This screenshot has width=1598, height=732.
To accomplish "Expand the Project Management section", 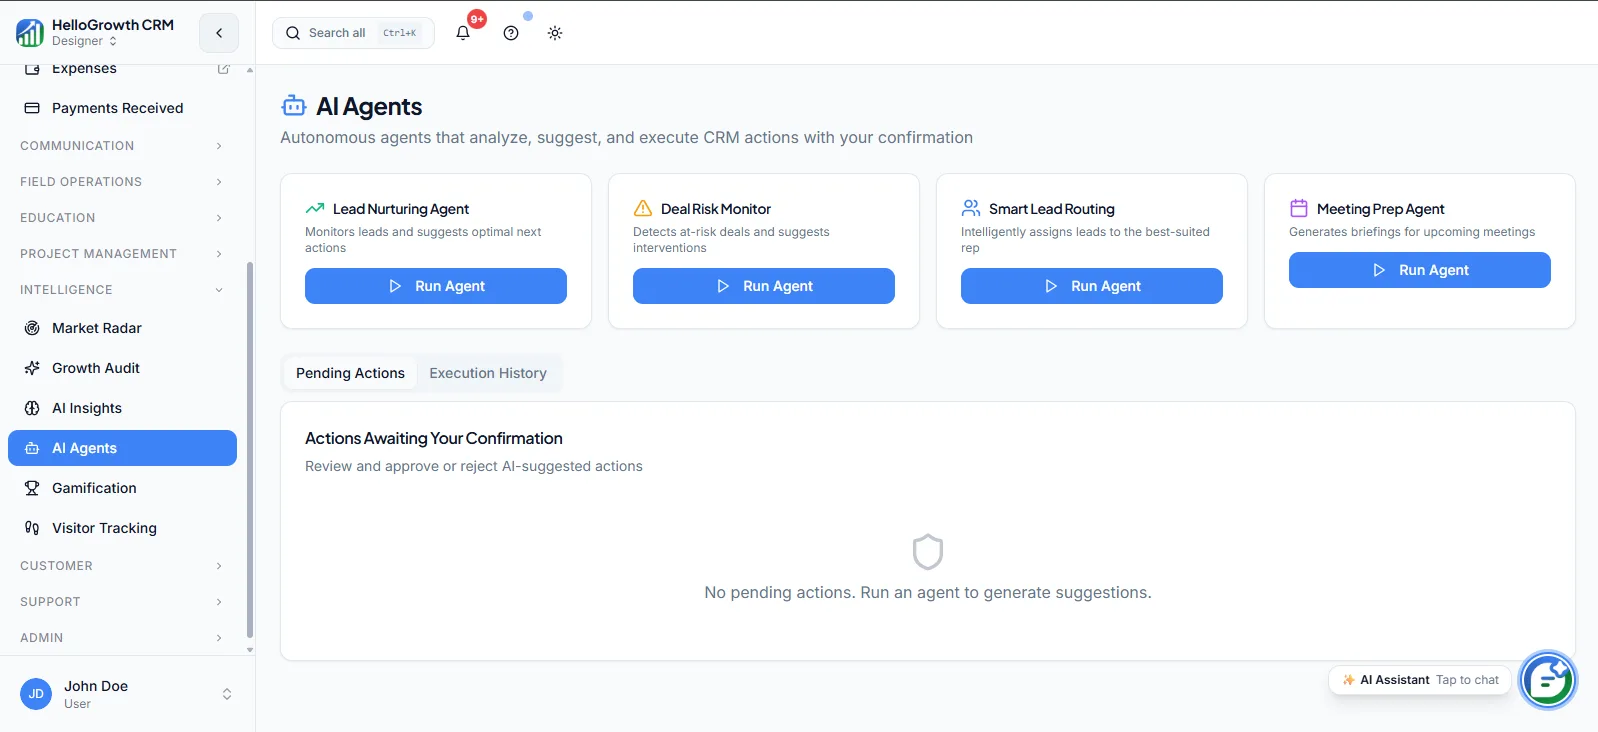I will (x=122, y=254).
